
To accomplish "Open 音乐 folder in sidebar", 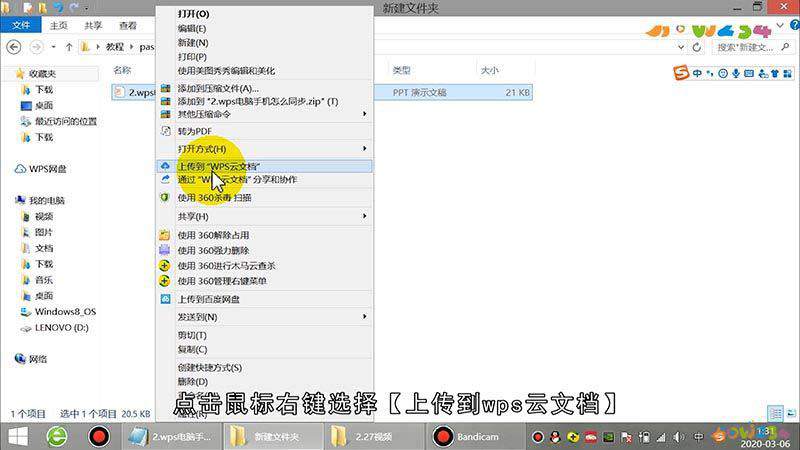I will (43, 280).
